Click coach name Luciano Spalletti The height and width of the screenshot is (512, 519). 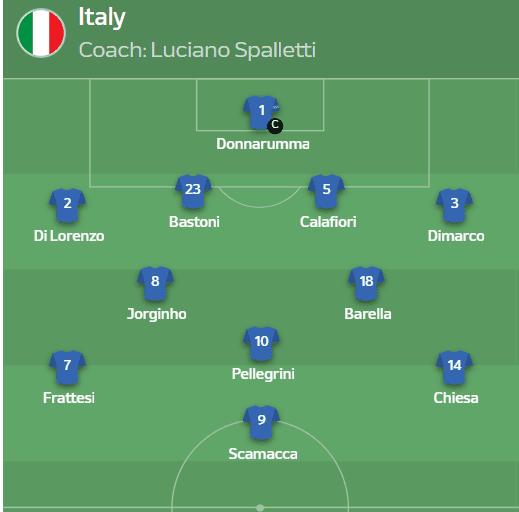[233, 50]
